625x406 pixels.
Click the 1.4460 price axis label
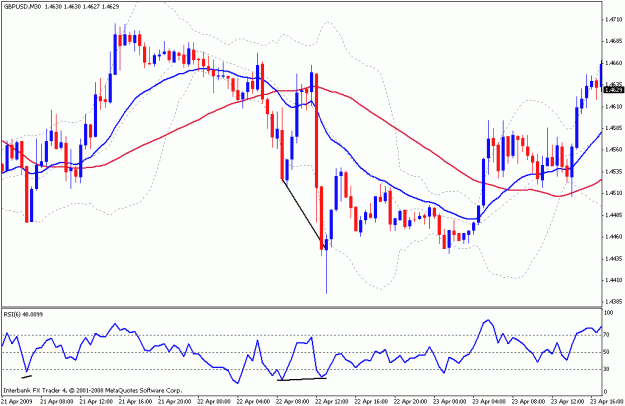point(614,237)
